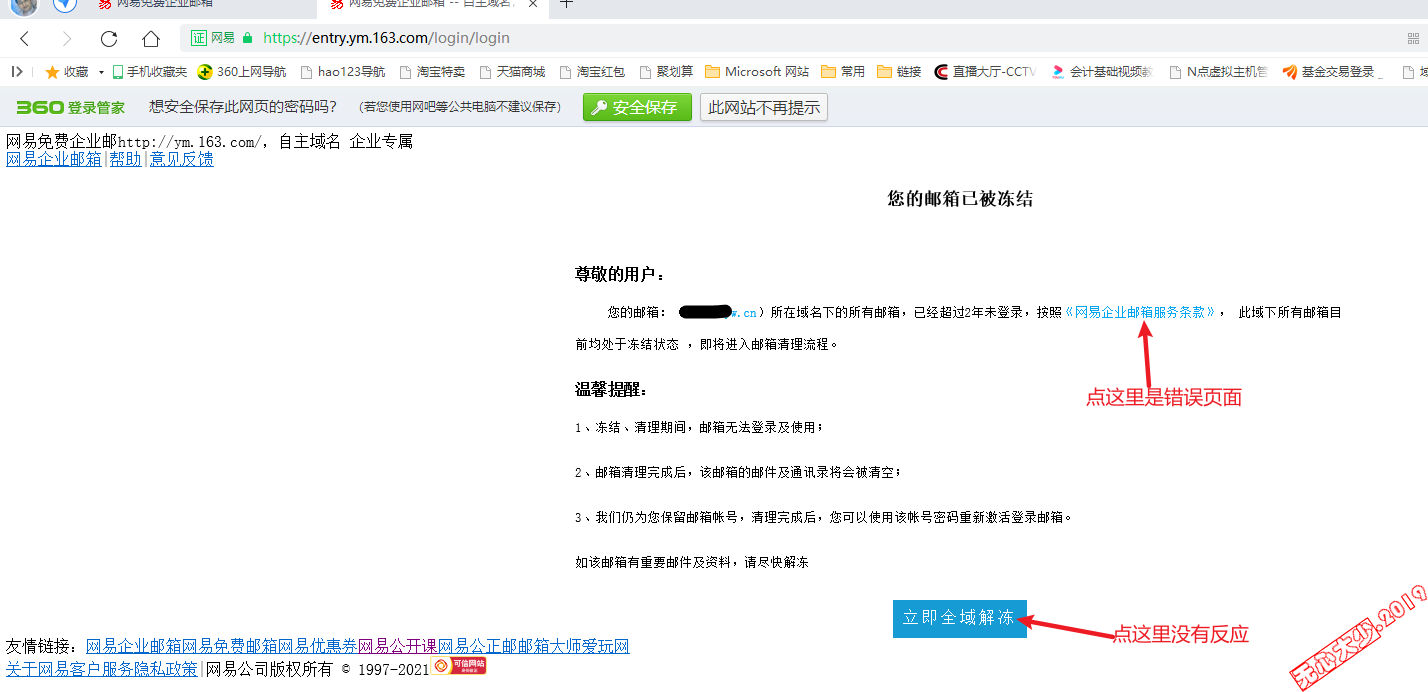Click the 360登录管家 logo

click(x=70, y=107)
